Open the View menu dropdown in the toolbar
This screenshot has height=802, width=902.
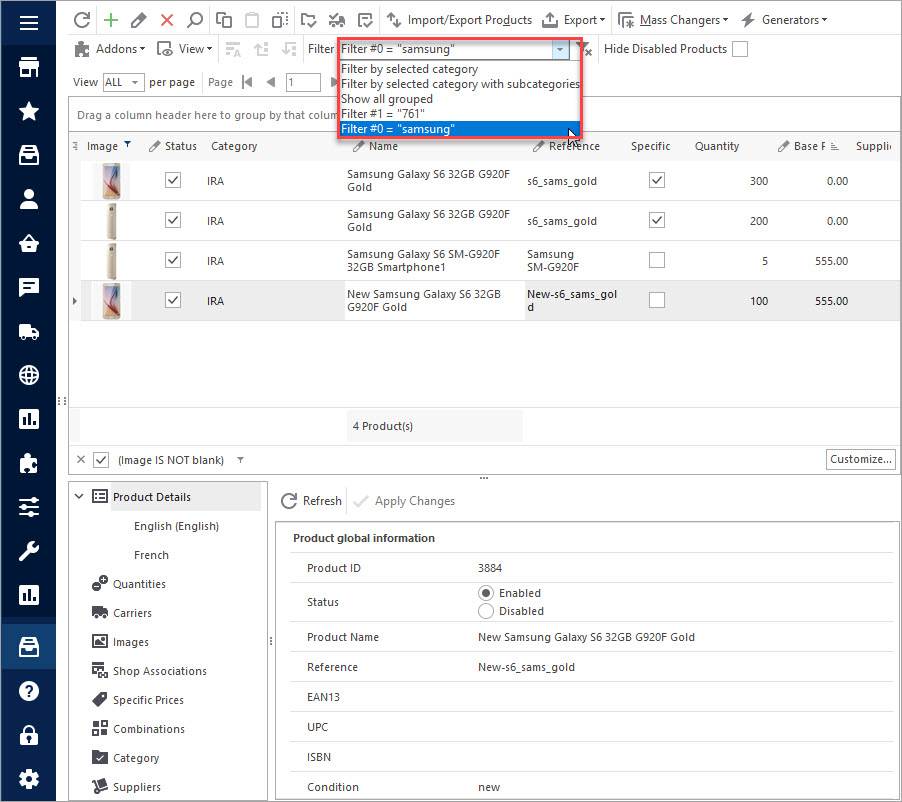tap(185, 49)
